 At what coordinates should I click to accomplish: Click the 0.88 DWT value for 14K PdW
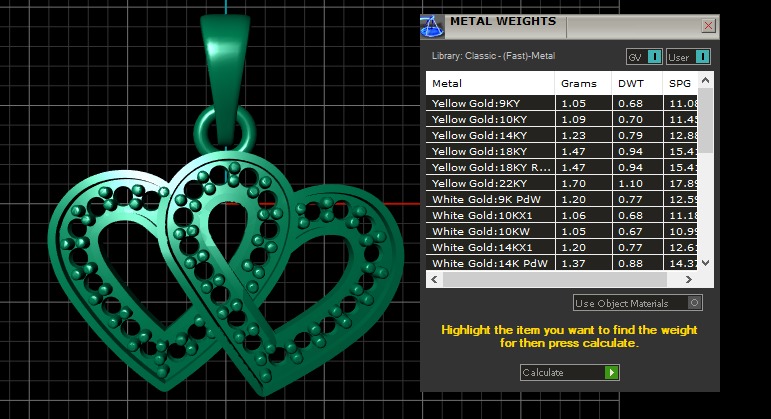point(630,264)
